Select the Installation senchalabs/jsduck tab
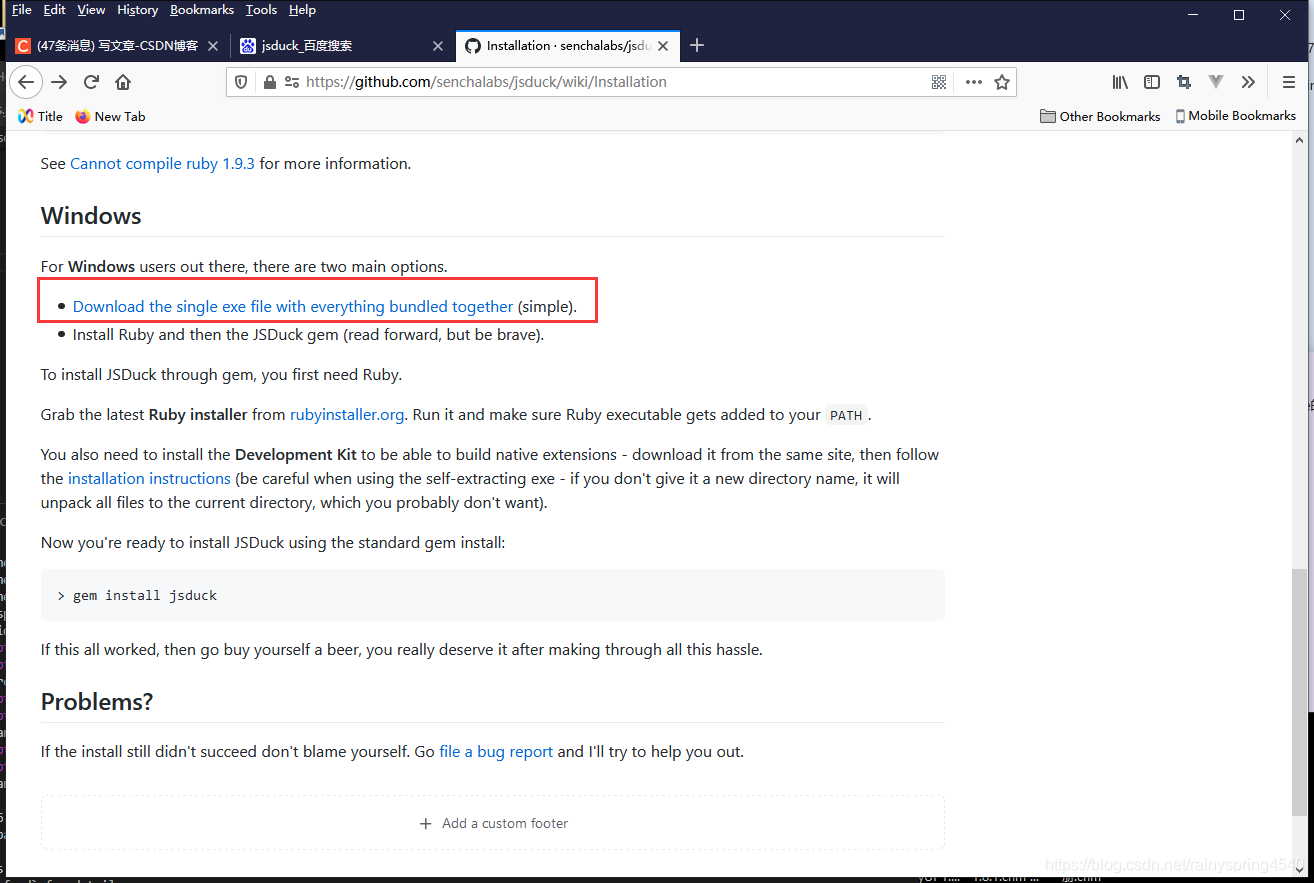 (568, 46)
